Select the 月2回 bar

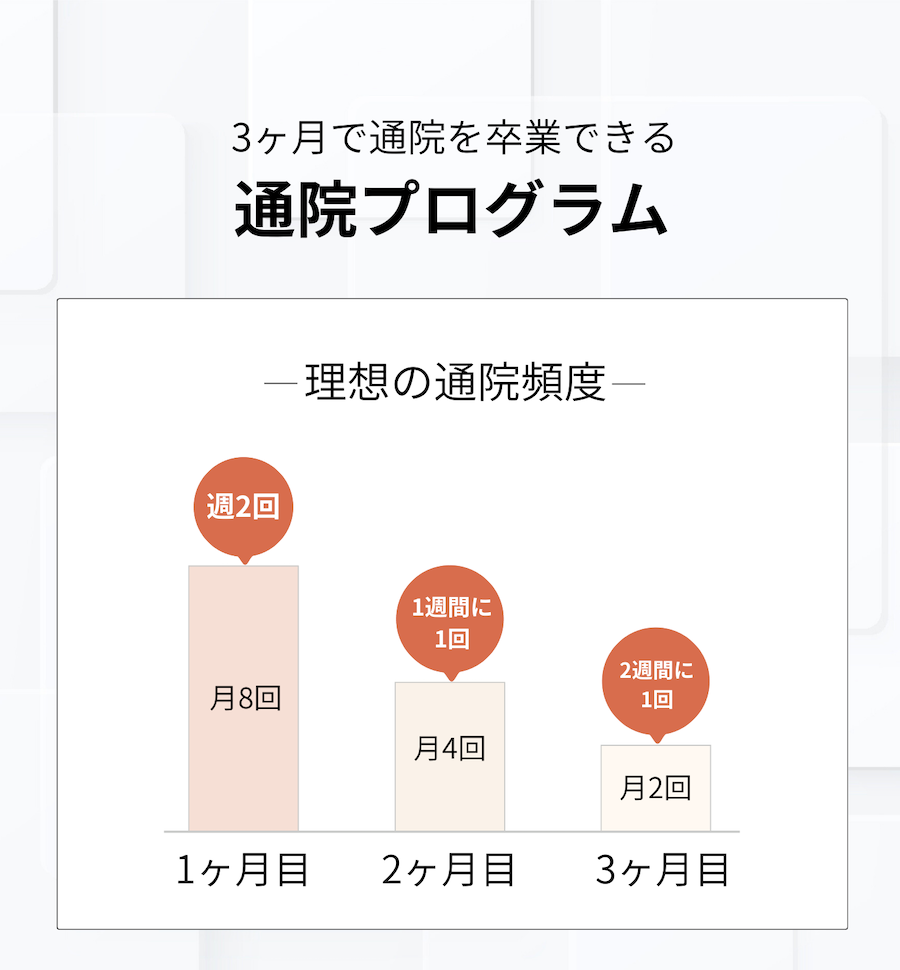656,788
